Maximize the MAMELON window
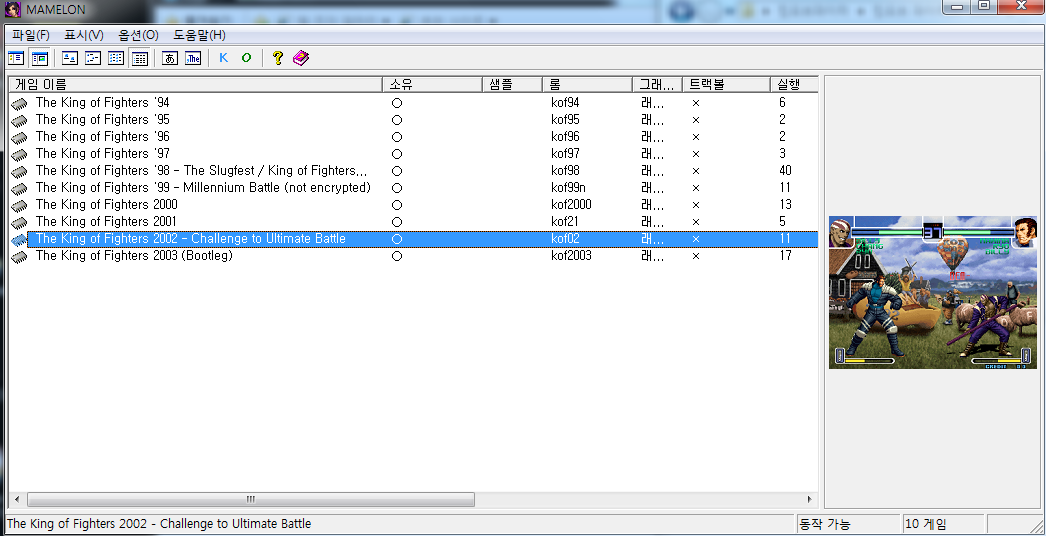Viewport: 1046px width, 536px height. 983,6
